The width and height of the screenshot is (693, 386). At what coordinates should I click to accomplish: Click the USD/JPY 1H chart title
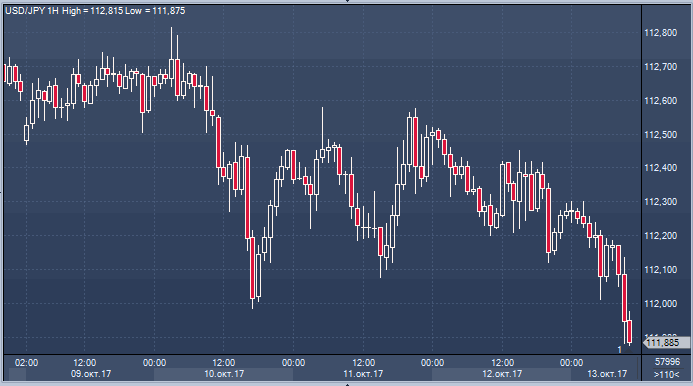(32, 11)
